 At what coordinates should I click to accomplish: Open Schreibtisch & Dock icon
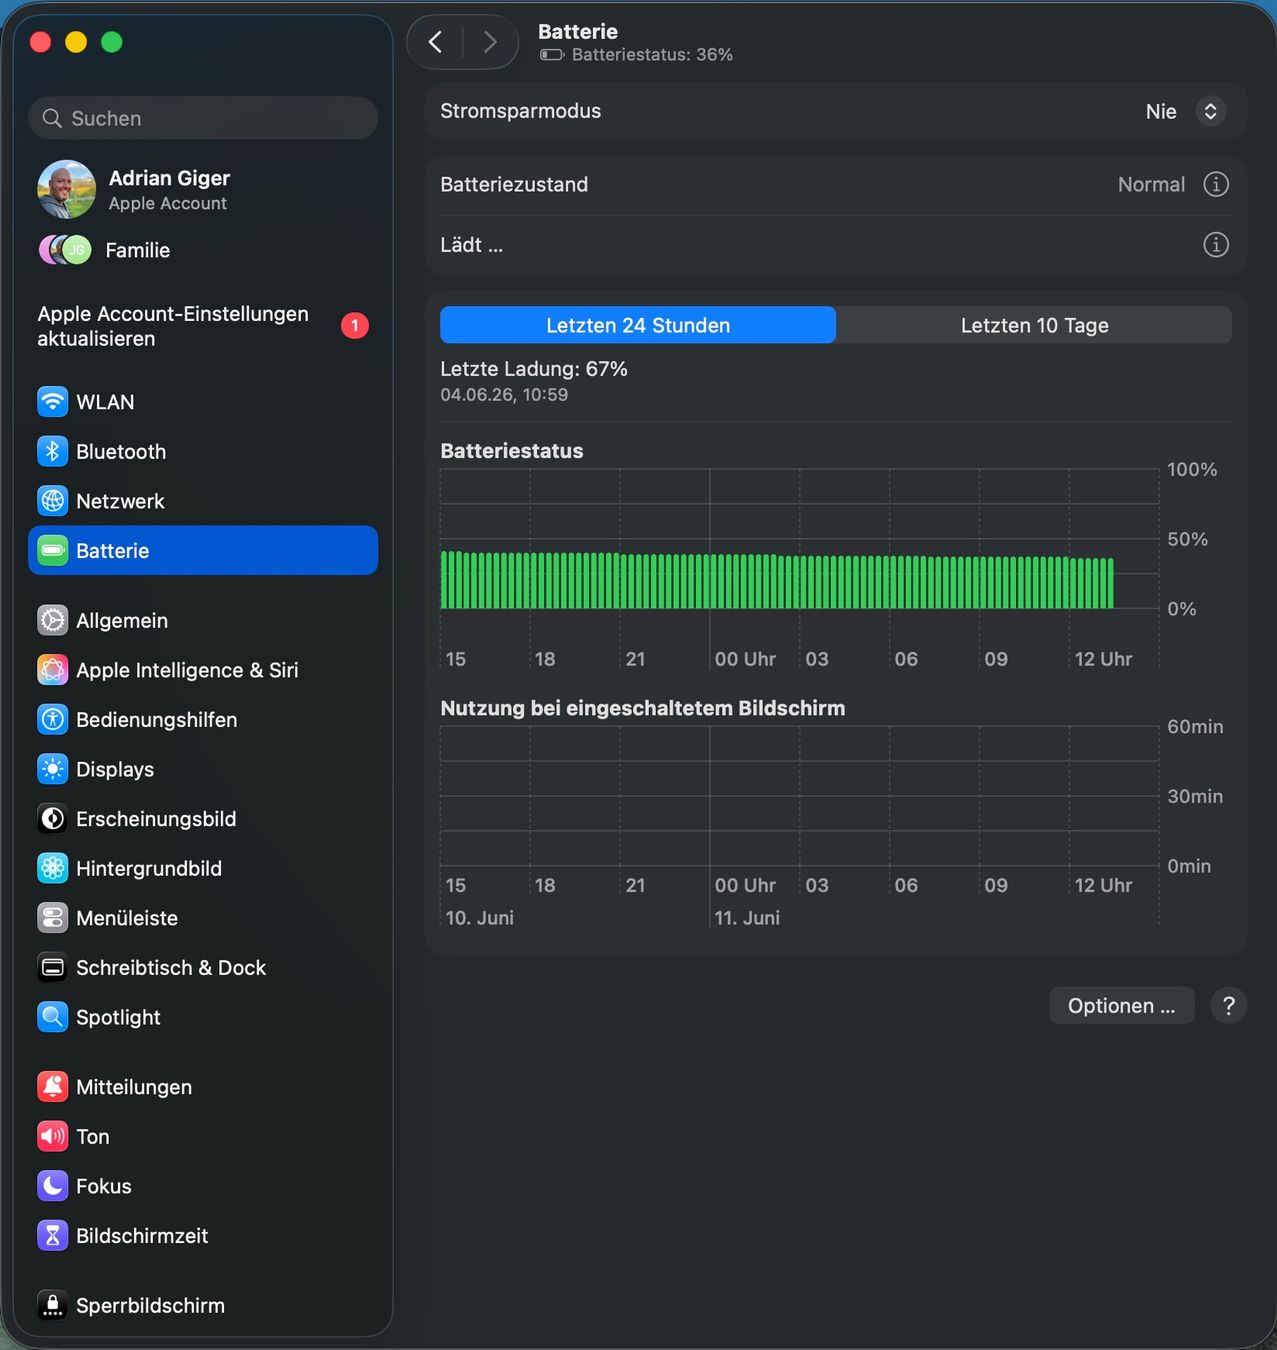[53, 967]
